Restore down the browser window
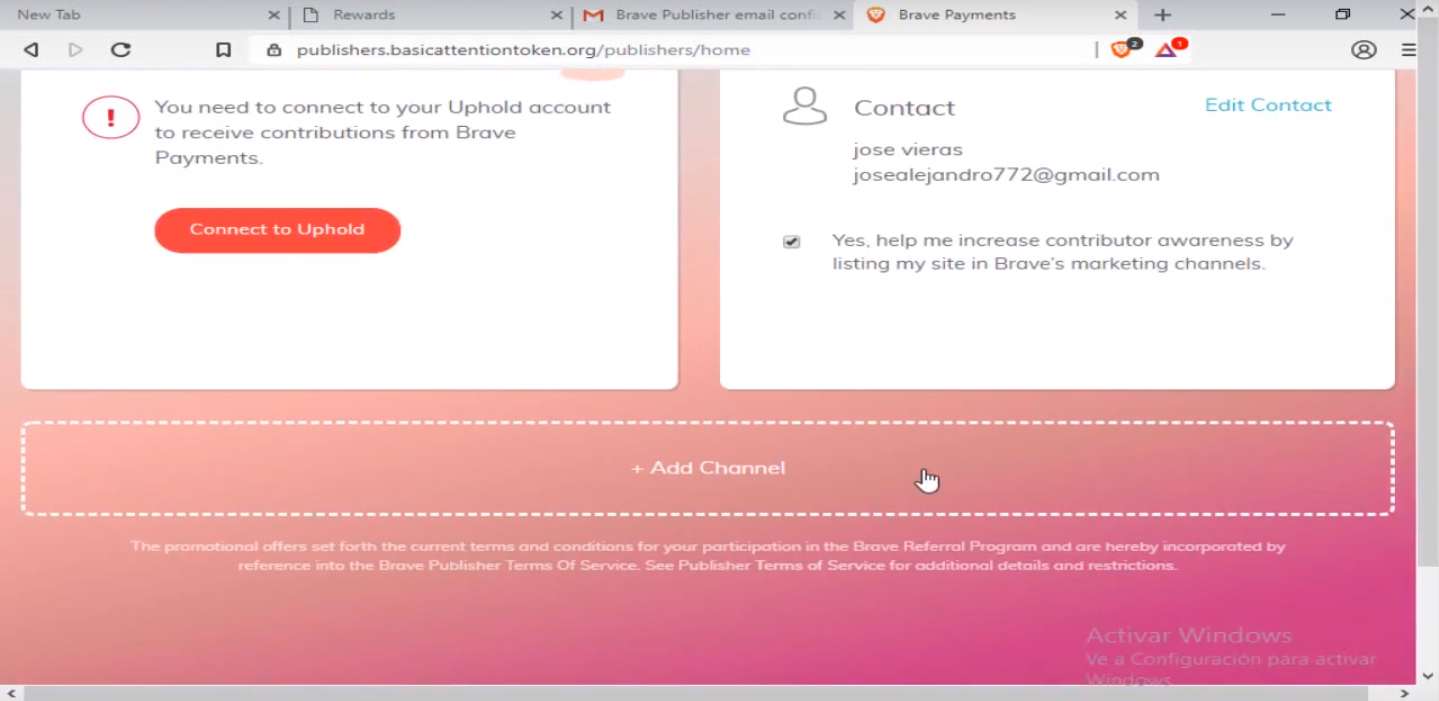Image resolution: width=1439 pixels, height=701 pixels. 1343,15
